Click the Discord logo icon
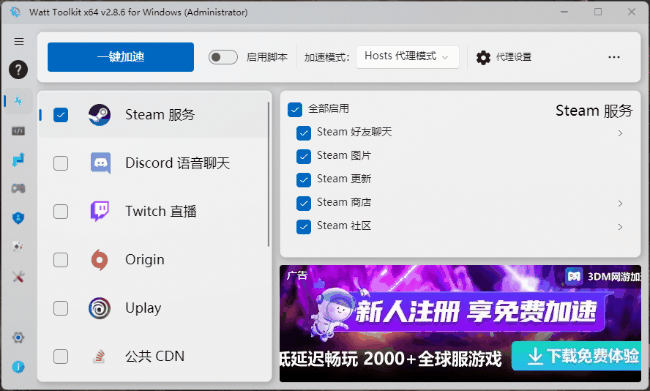 tap(101, 163)
